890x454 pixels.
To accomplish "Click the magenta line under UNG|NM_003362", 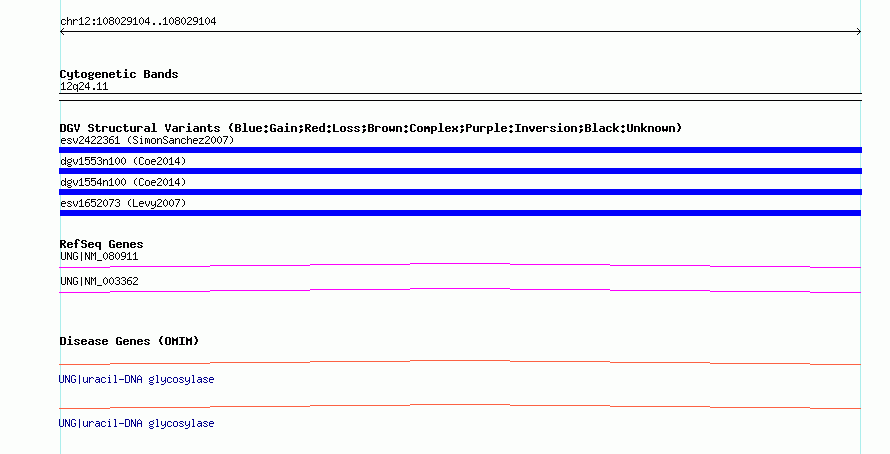I will click(460, 291).
